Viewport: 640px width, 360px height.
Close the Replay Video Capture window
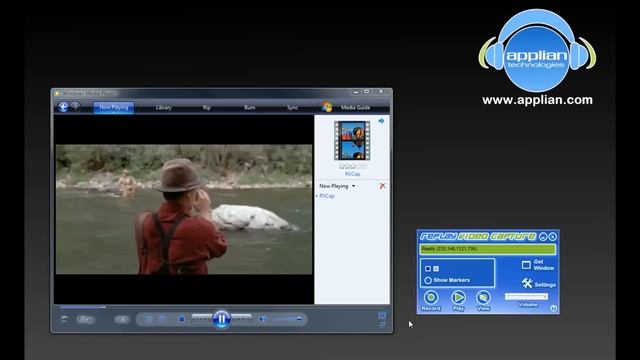[x=553, y=237]
